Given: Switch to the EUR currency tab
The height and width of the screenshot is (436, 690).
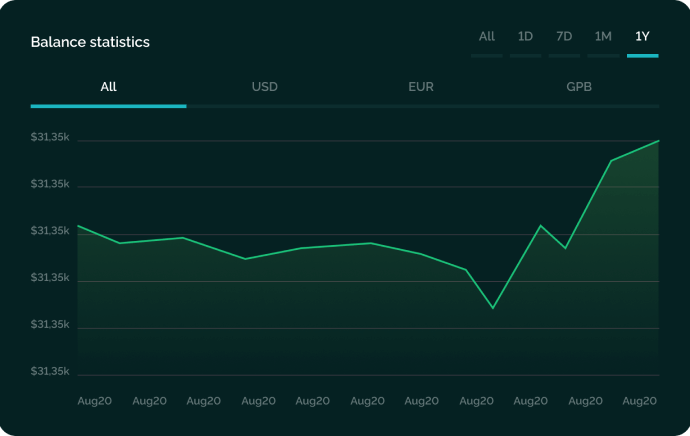Looking at the screenshot, I should [421, 87].
